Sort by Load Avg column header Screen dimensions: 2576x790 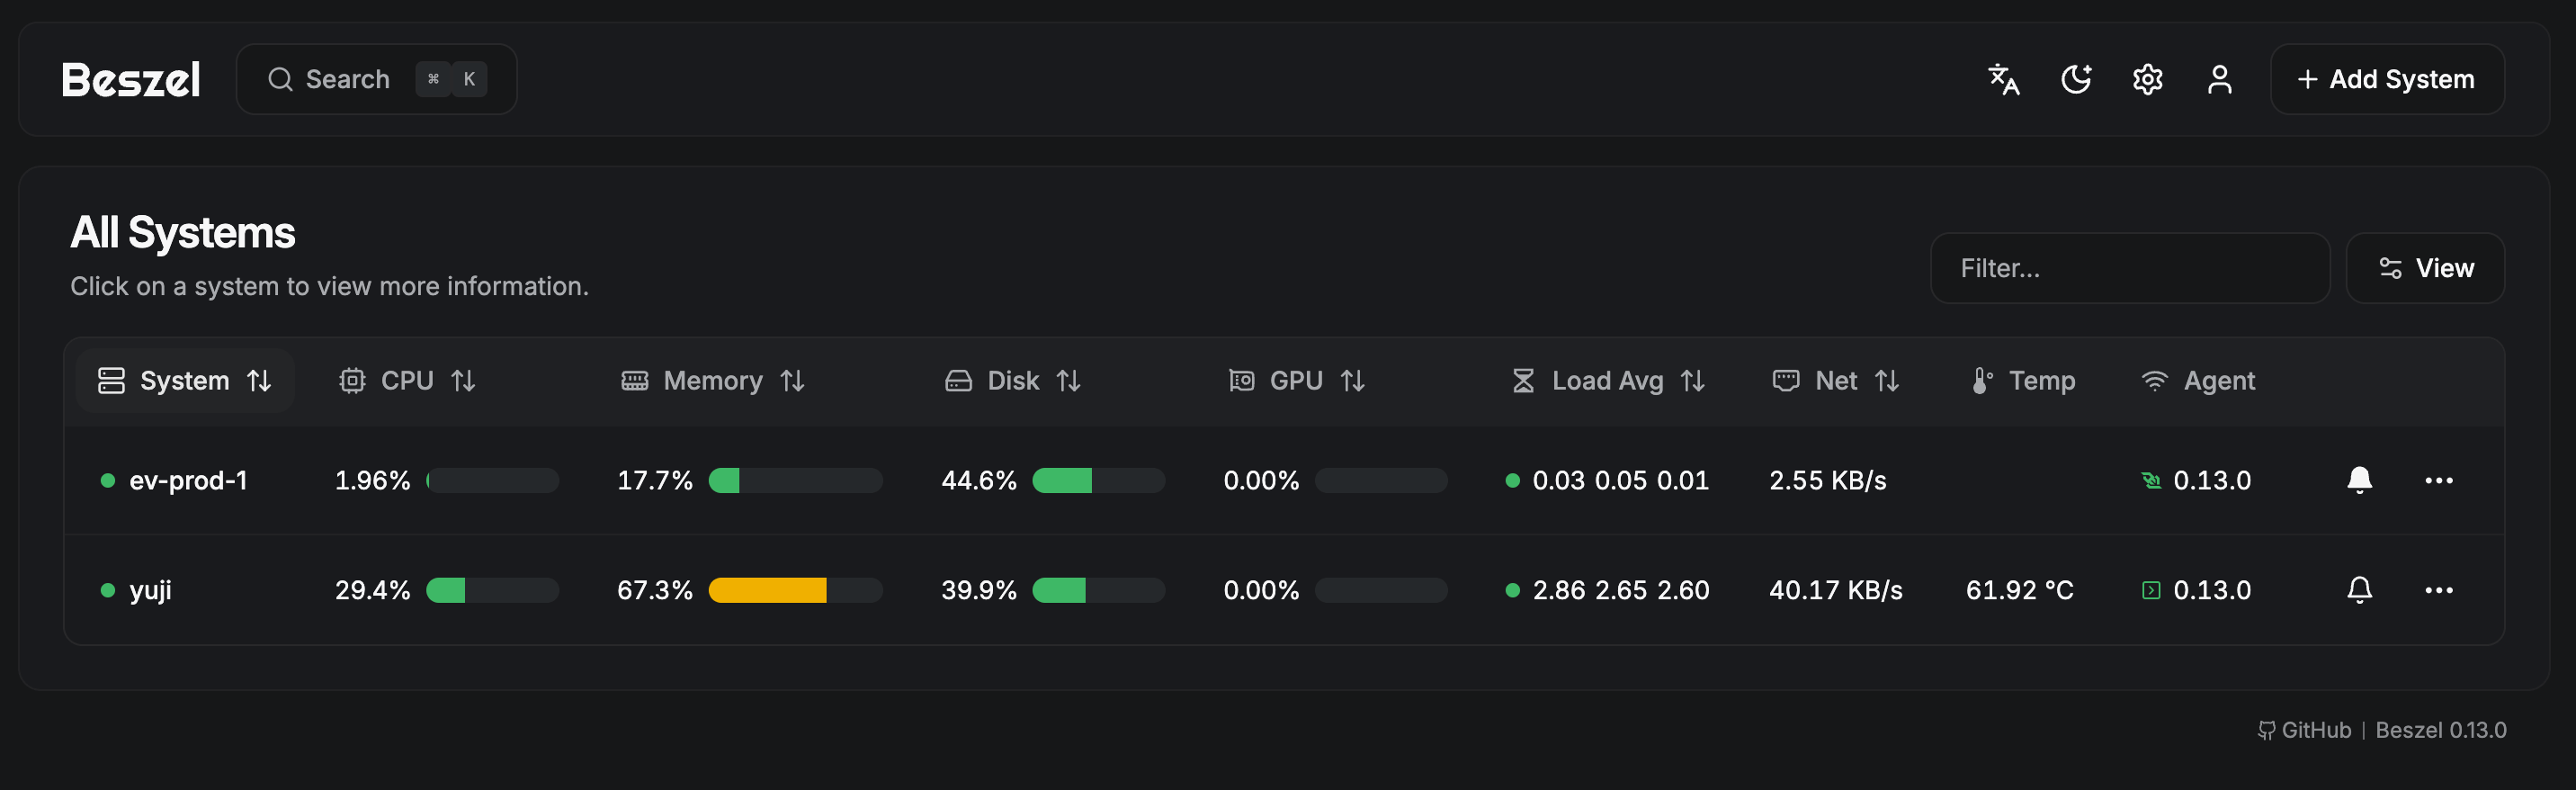[x=1607, y=381]
